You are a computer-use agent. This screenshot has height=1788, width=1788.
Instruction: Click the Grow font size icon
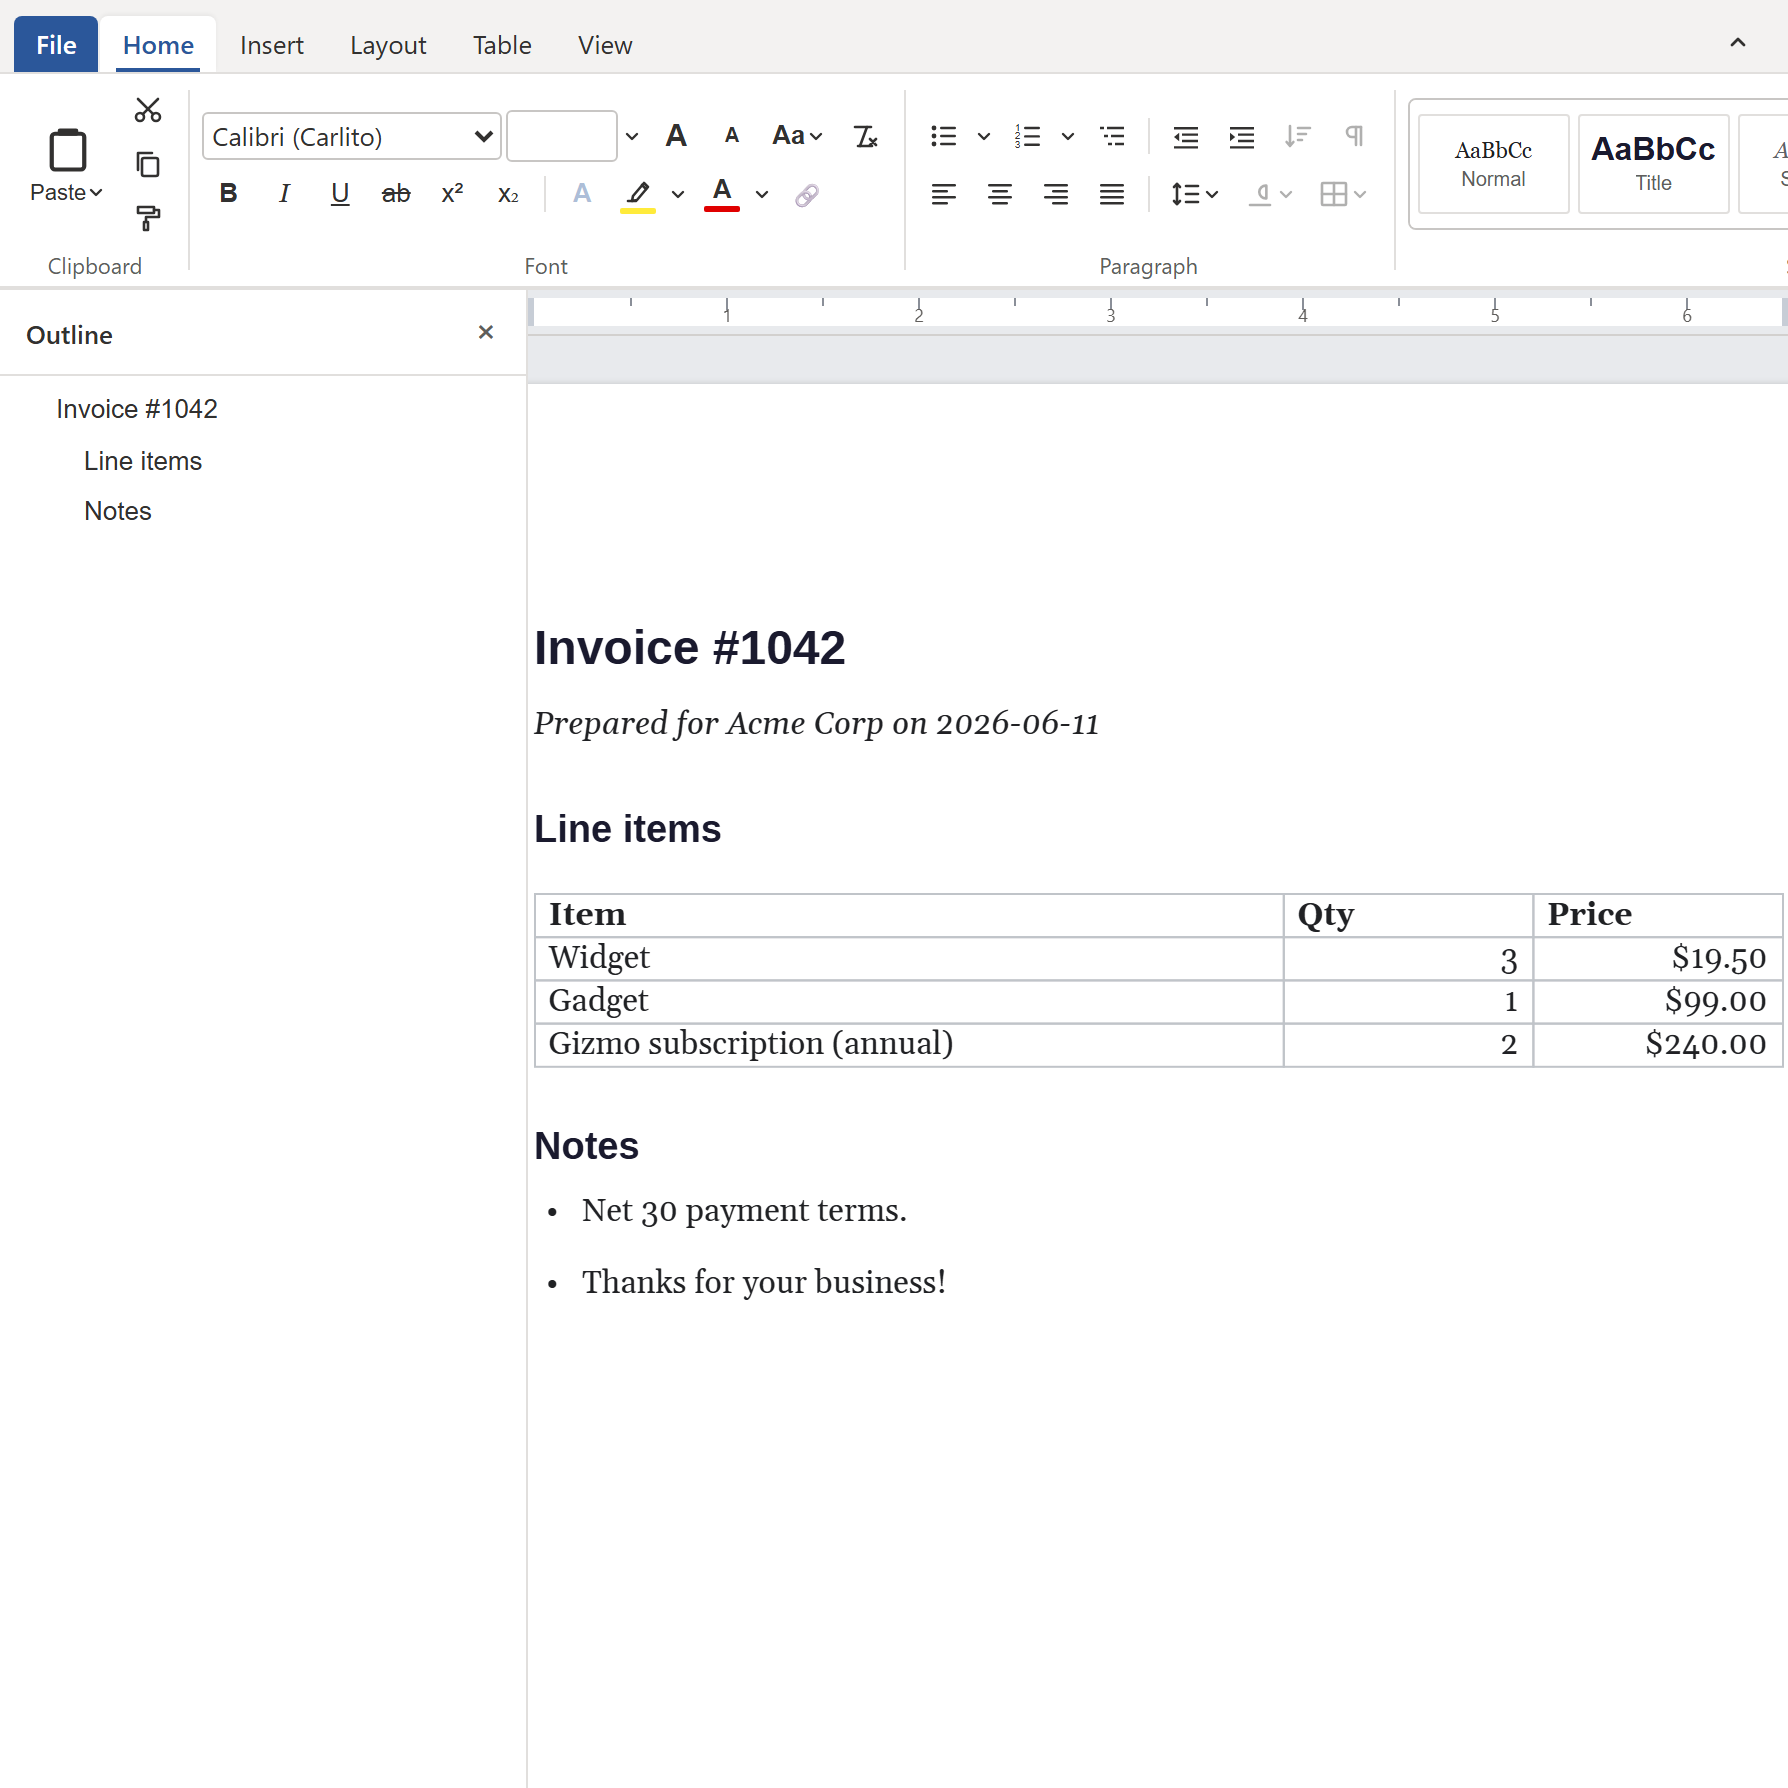pos(676,136)
